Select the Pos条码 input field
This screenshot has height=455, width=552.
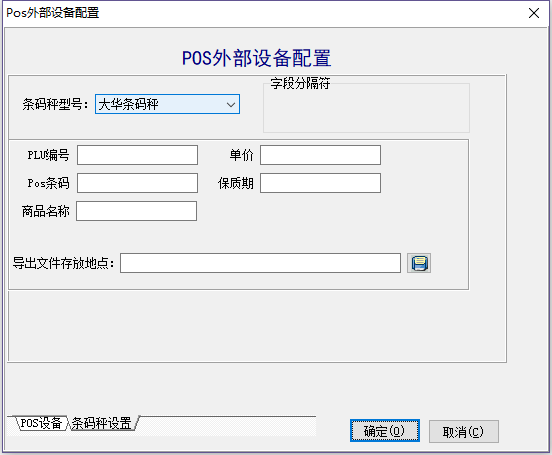coord(137,183)
